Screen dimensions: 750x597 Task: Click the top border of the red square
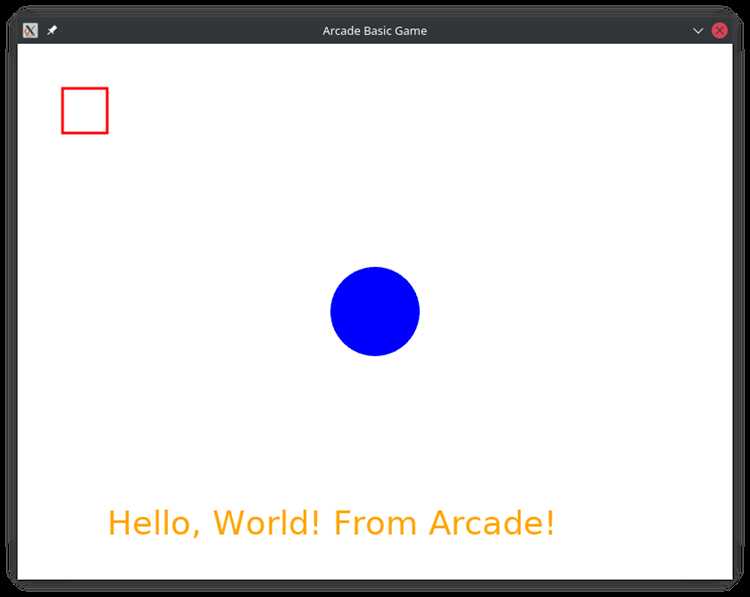pos(85,88)
